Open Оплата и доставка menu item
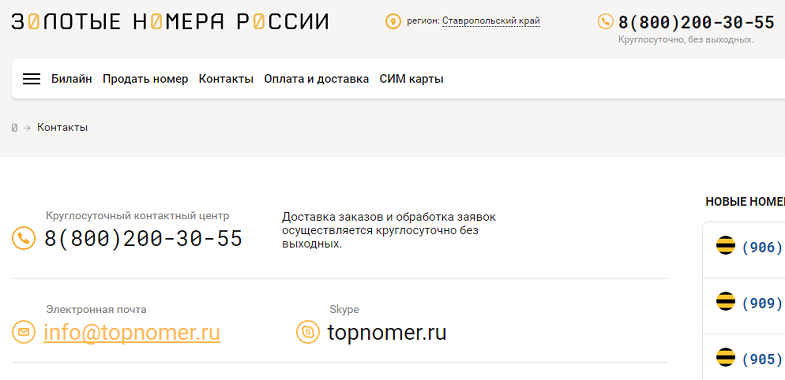 (316, 79)
